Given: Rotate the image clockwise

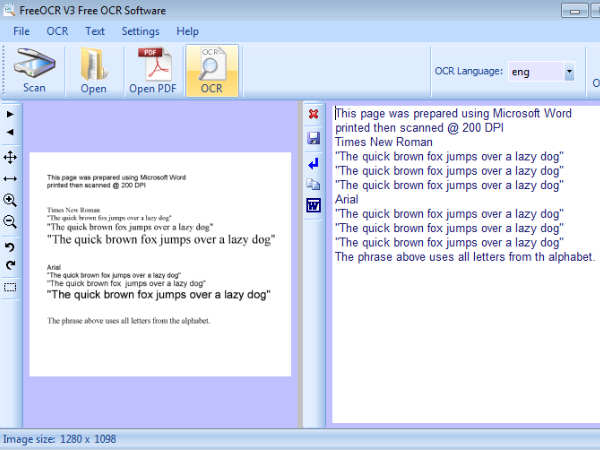Looking at the screenshot, I should click(x=10, y=265).
